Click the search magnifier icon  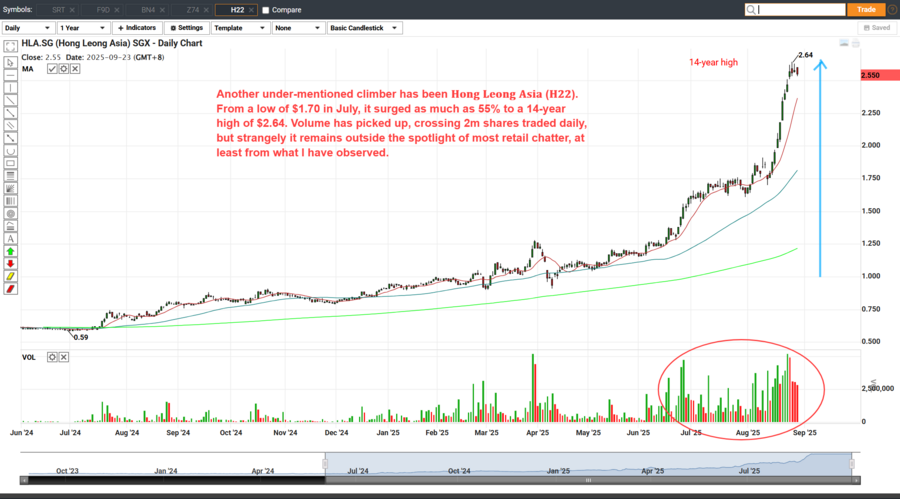pyautogui.click(x=751, y=10)
